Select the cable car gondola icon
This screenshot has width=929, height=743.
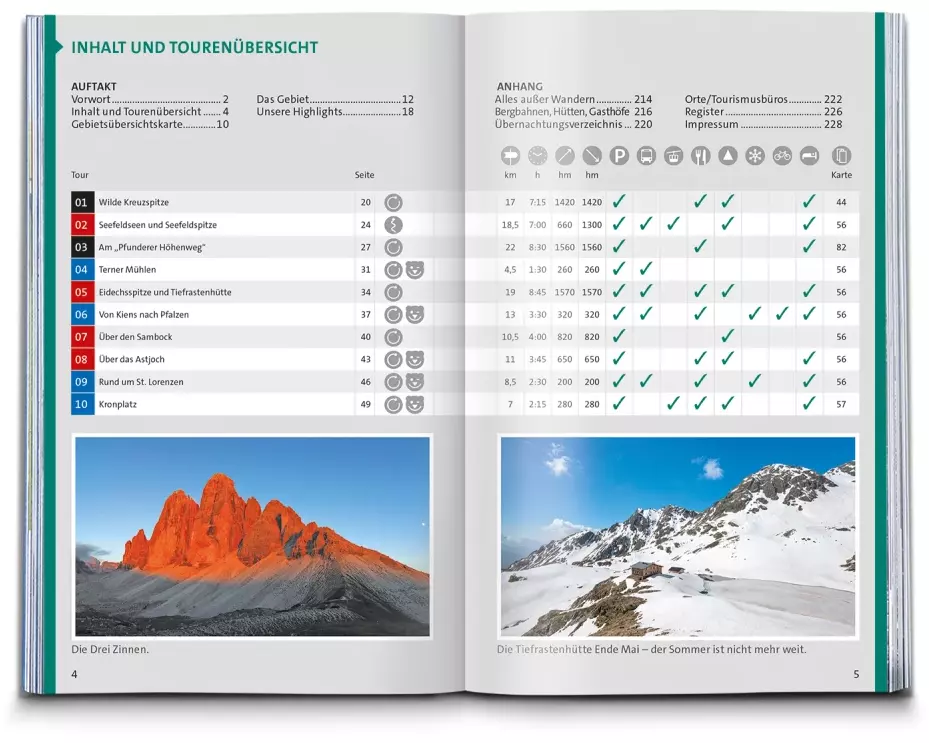tap(673, 156)
